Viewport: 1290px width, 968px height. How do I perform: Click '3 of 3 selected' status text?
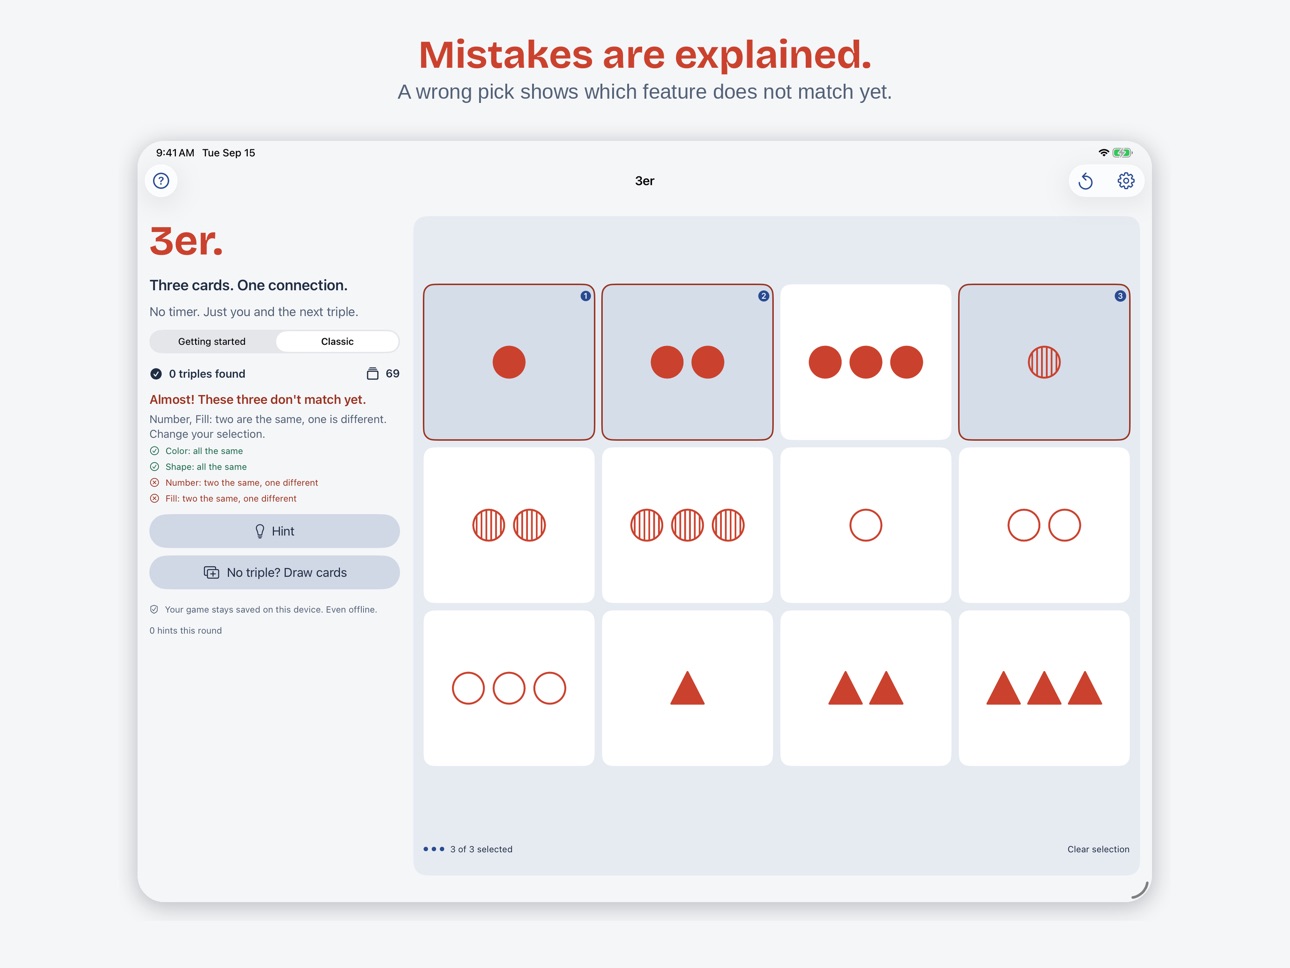tap(481, 849)
